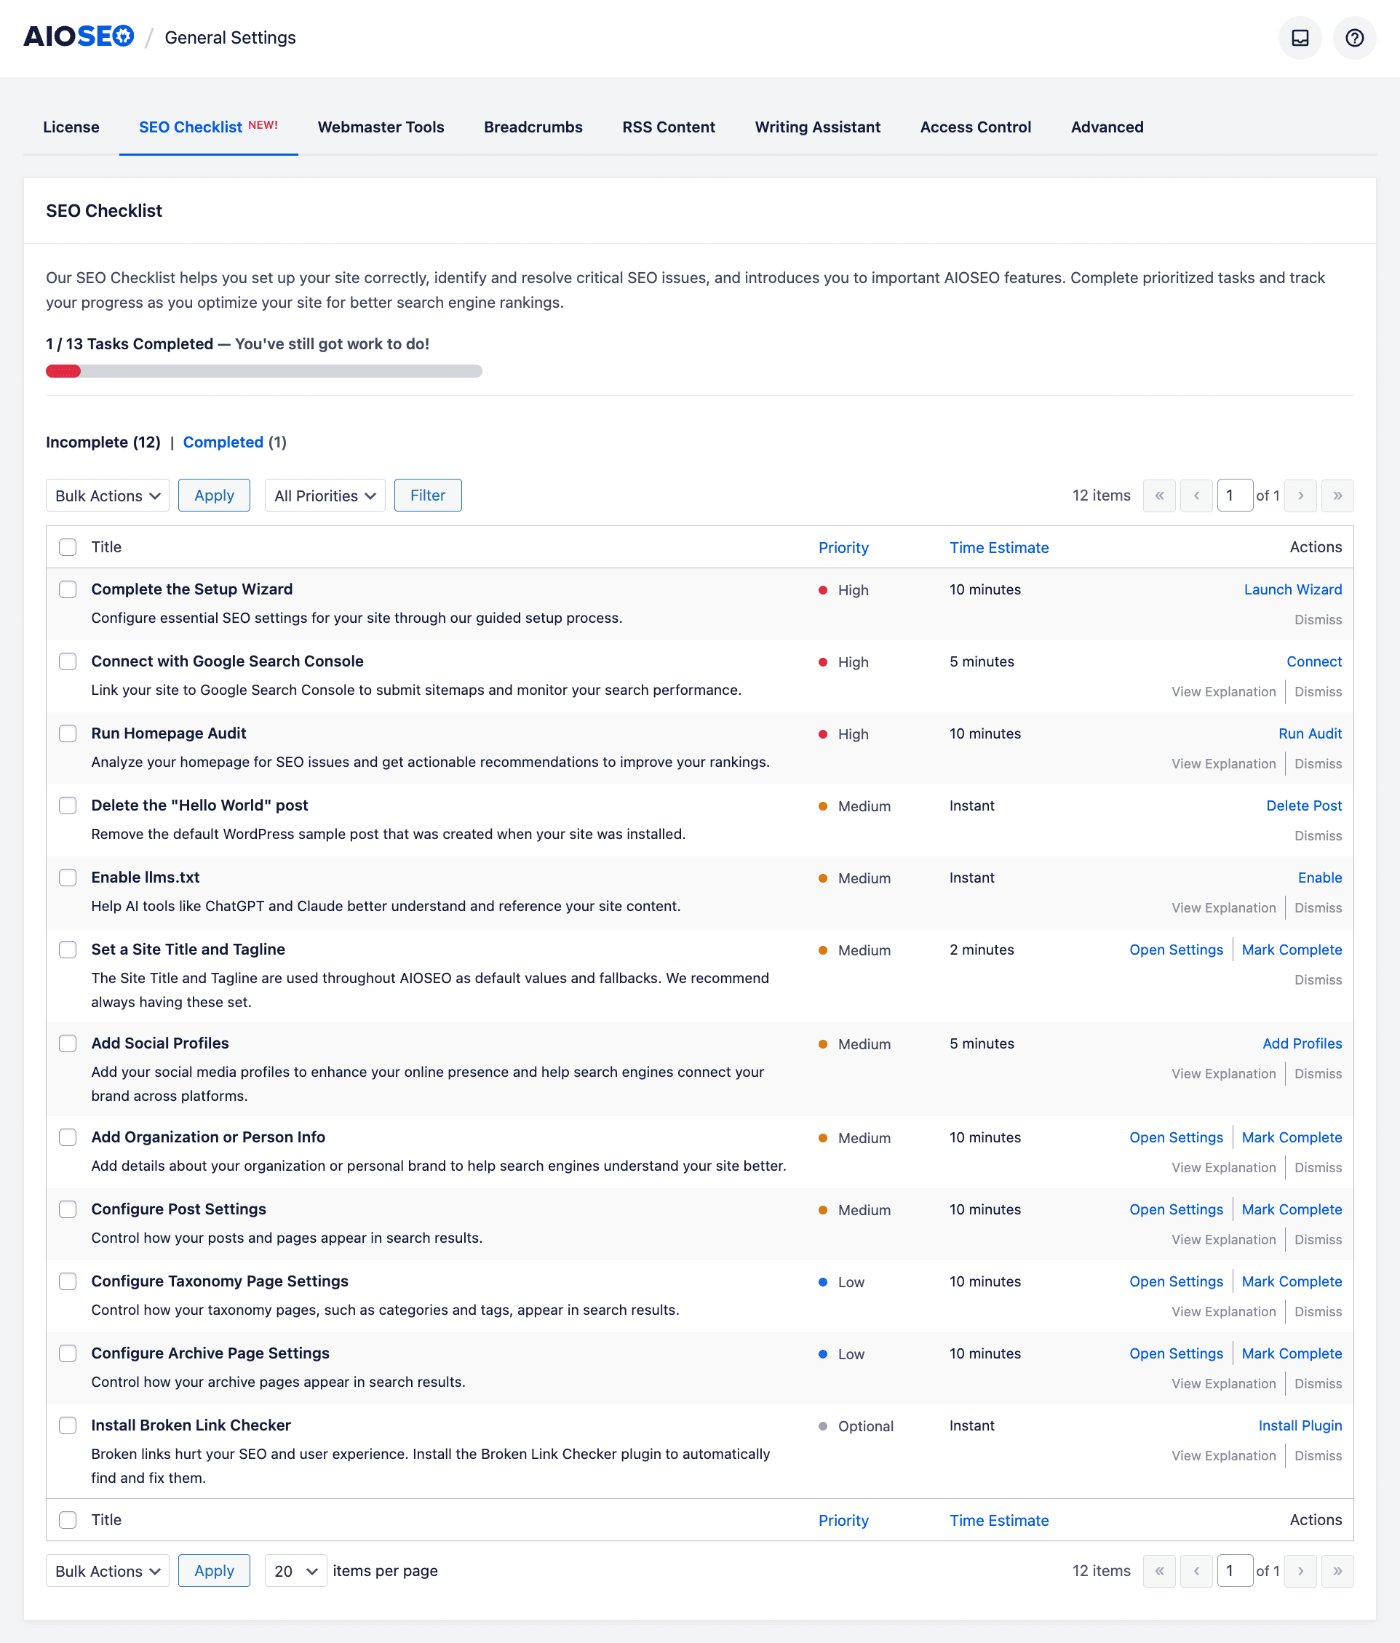
Task: Click the Delete Post link
Action: click(1304, 806)
